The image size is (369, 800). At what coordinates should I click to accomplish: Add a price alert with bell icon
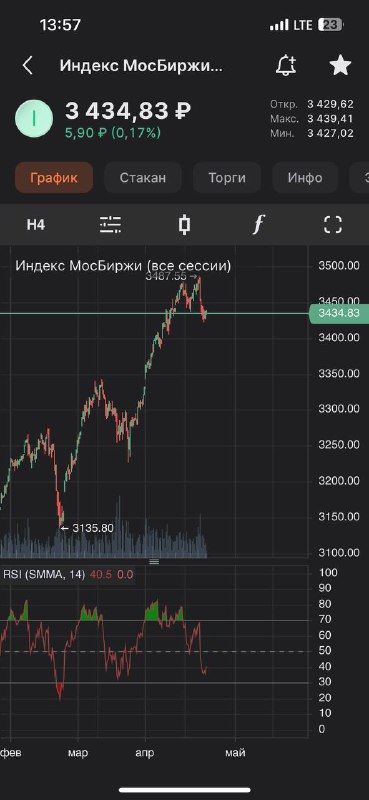[x=286, y=66]
